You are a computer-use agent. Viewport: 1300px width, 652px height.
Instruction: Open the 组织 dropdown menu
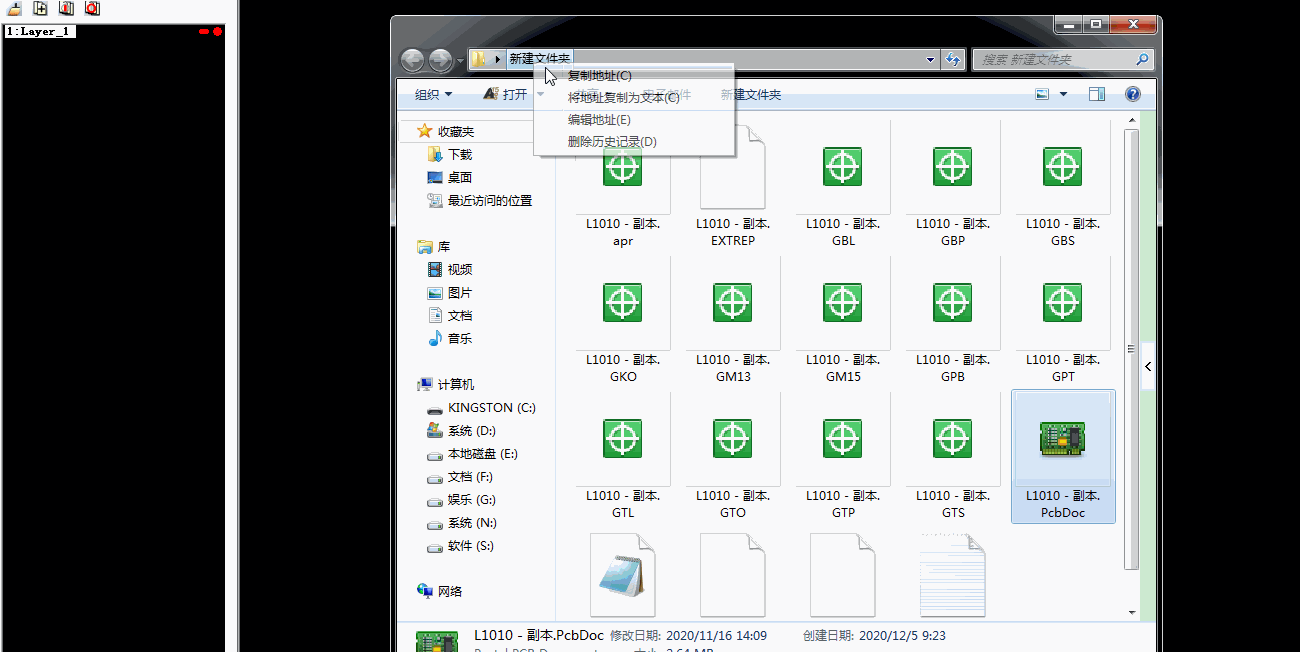tap(433, 95)
